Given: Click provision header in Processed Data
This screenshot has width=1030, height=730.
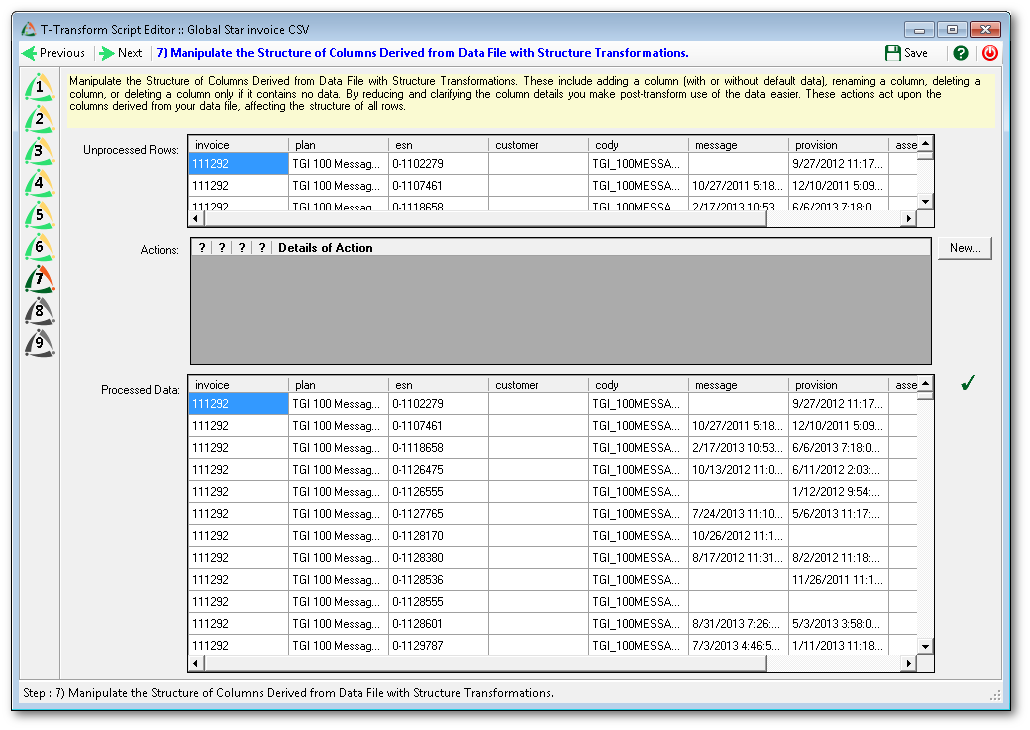Looking at the screenshot, I should coord(838,385).
